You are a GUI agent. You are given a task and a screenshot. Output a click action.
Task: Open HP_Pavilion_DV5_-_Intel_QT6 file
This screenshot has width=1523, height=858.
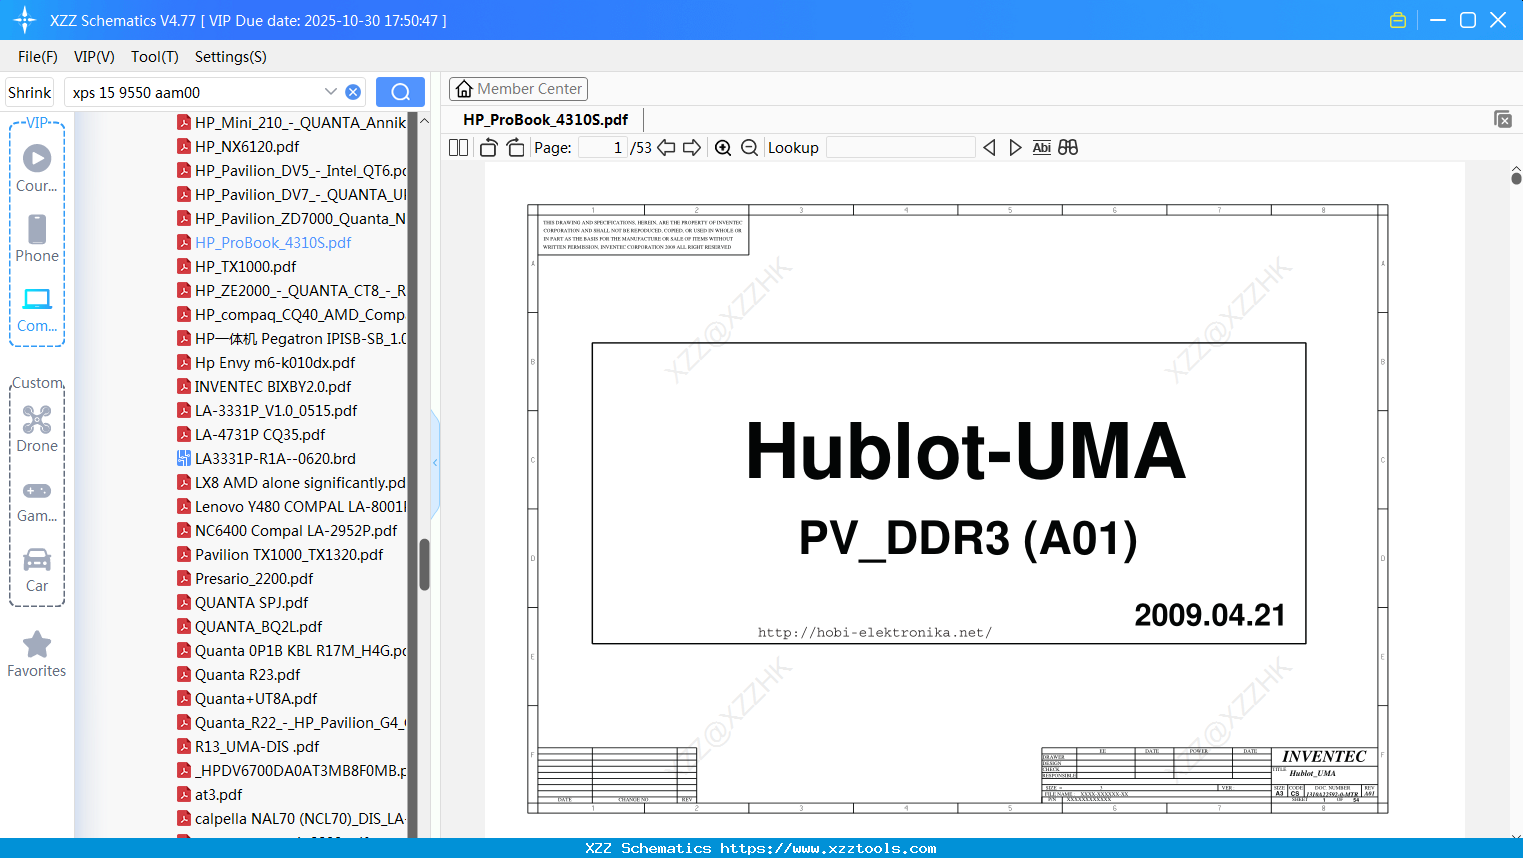point(291,170)
